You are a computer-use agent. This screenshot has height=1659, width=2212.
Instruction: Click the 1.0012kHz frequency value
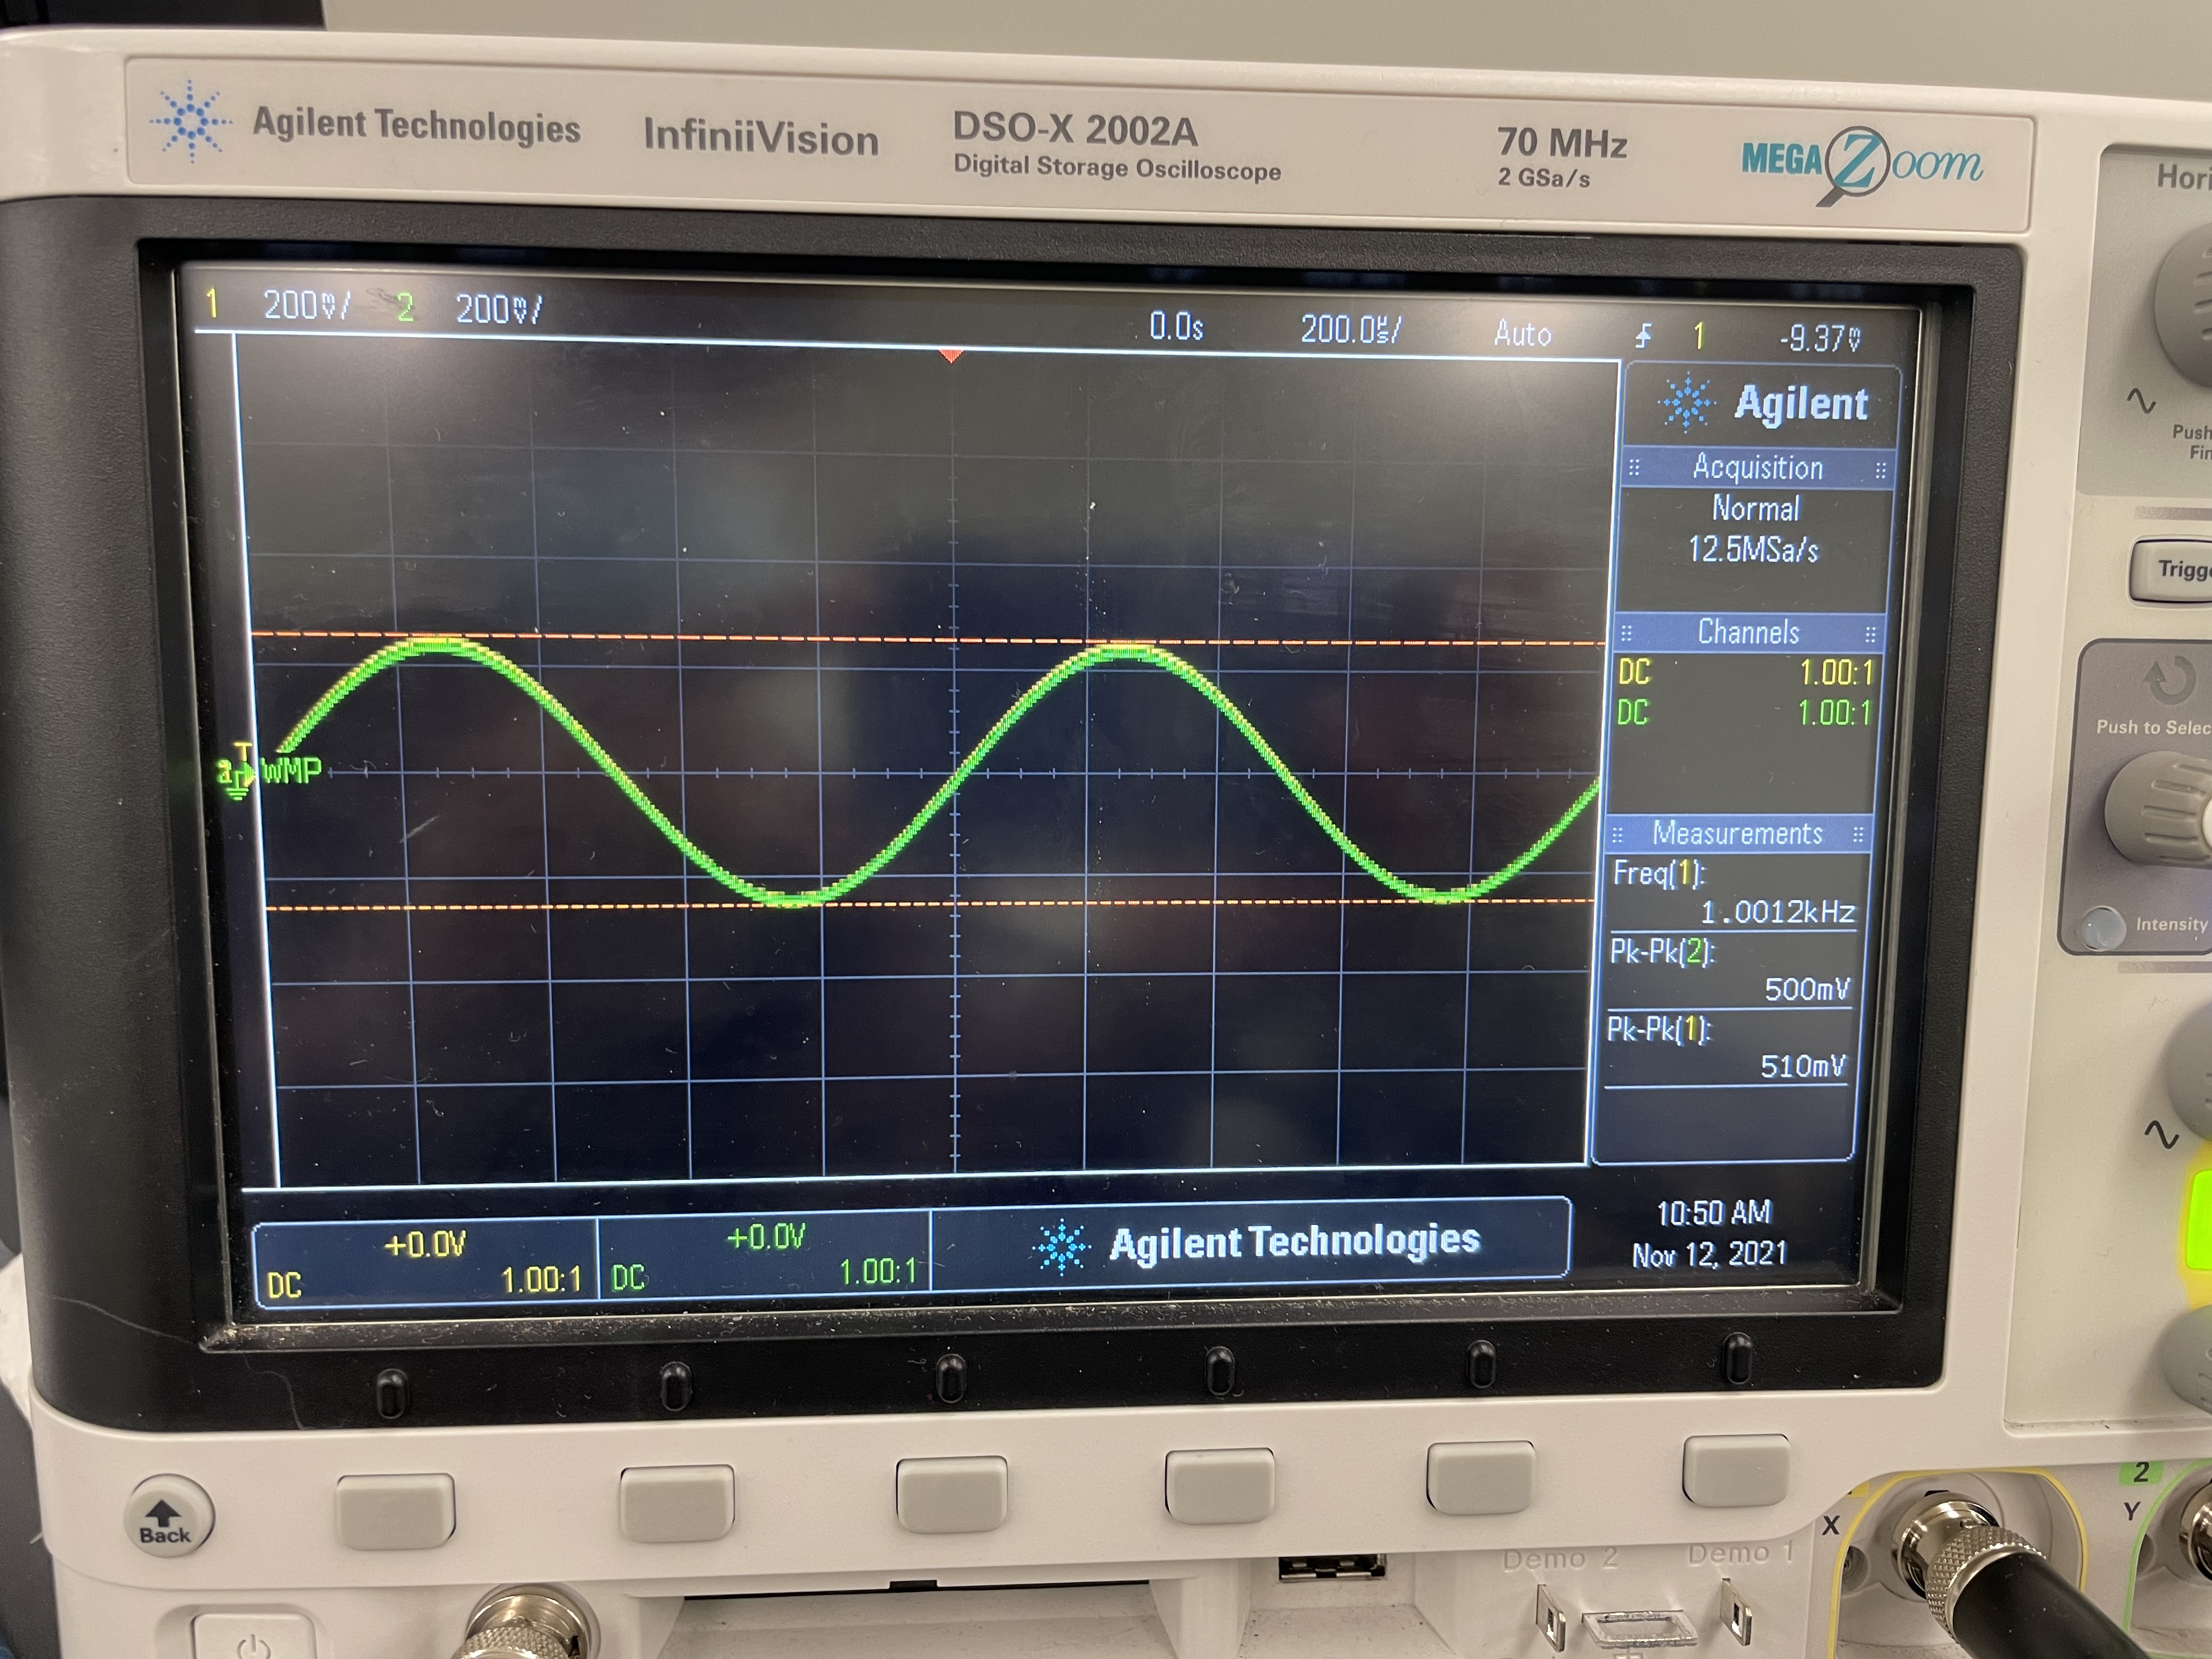click(x=1777, y=912)
